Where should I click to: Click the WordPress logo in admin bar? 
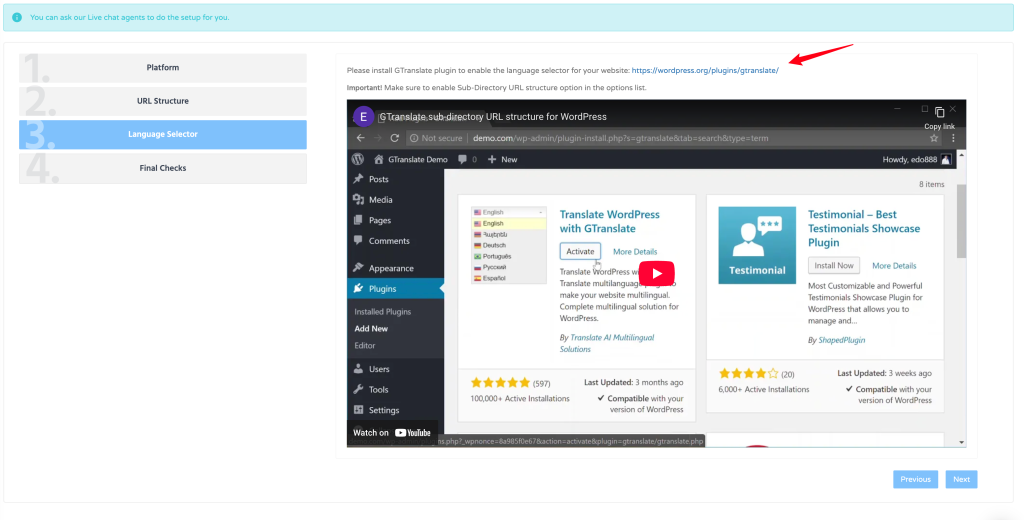[357, 159]
